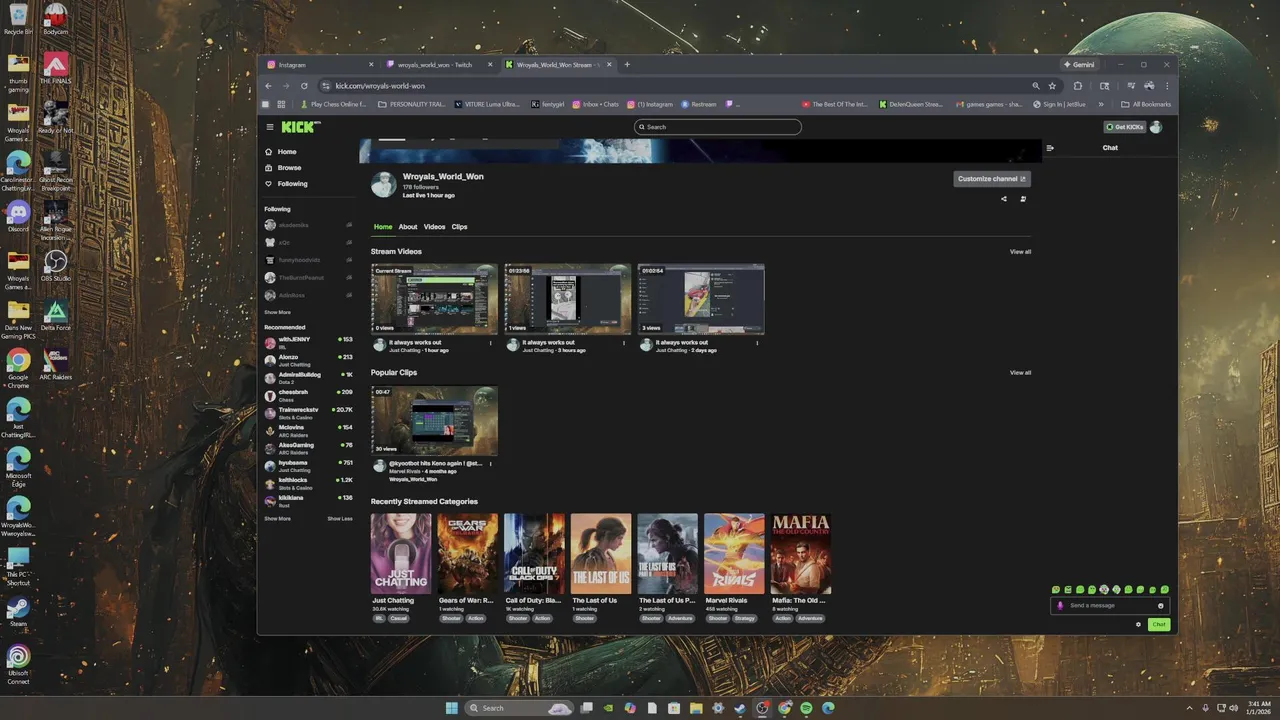Open Delta Force desktop icon
1280x720 pixels.
click(x=56, y=315)
